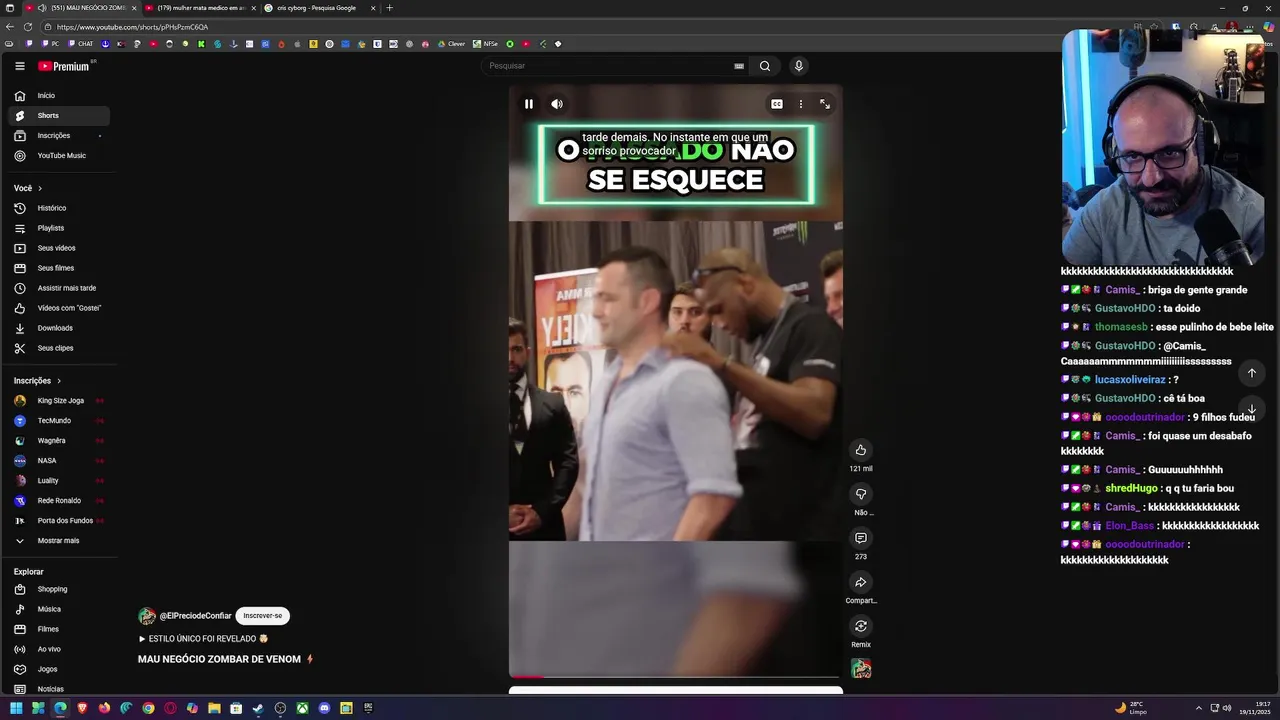Enter fullscreen on the Shorts player
Screen dimensions: 1280x720
pos(825,104)
